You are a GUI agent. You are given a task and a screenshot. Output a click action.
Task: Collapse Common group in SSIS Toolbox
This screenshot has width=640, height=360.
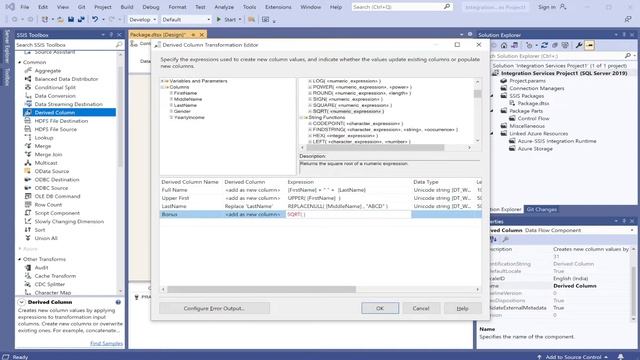point(20,62)
